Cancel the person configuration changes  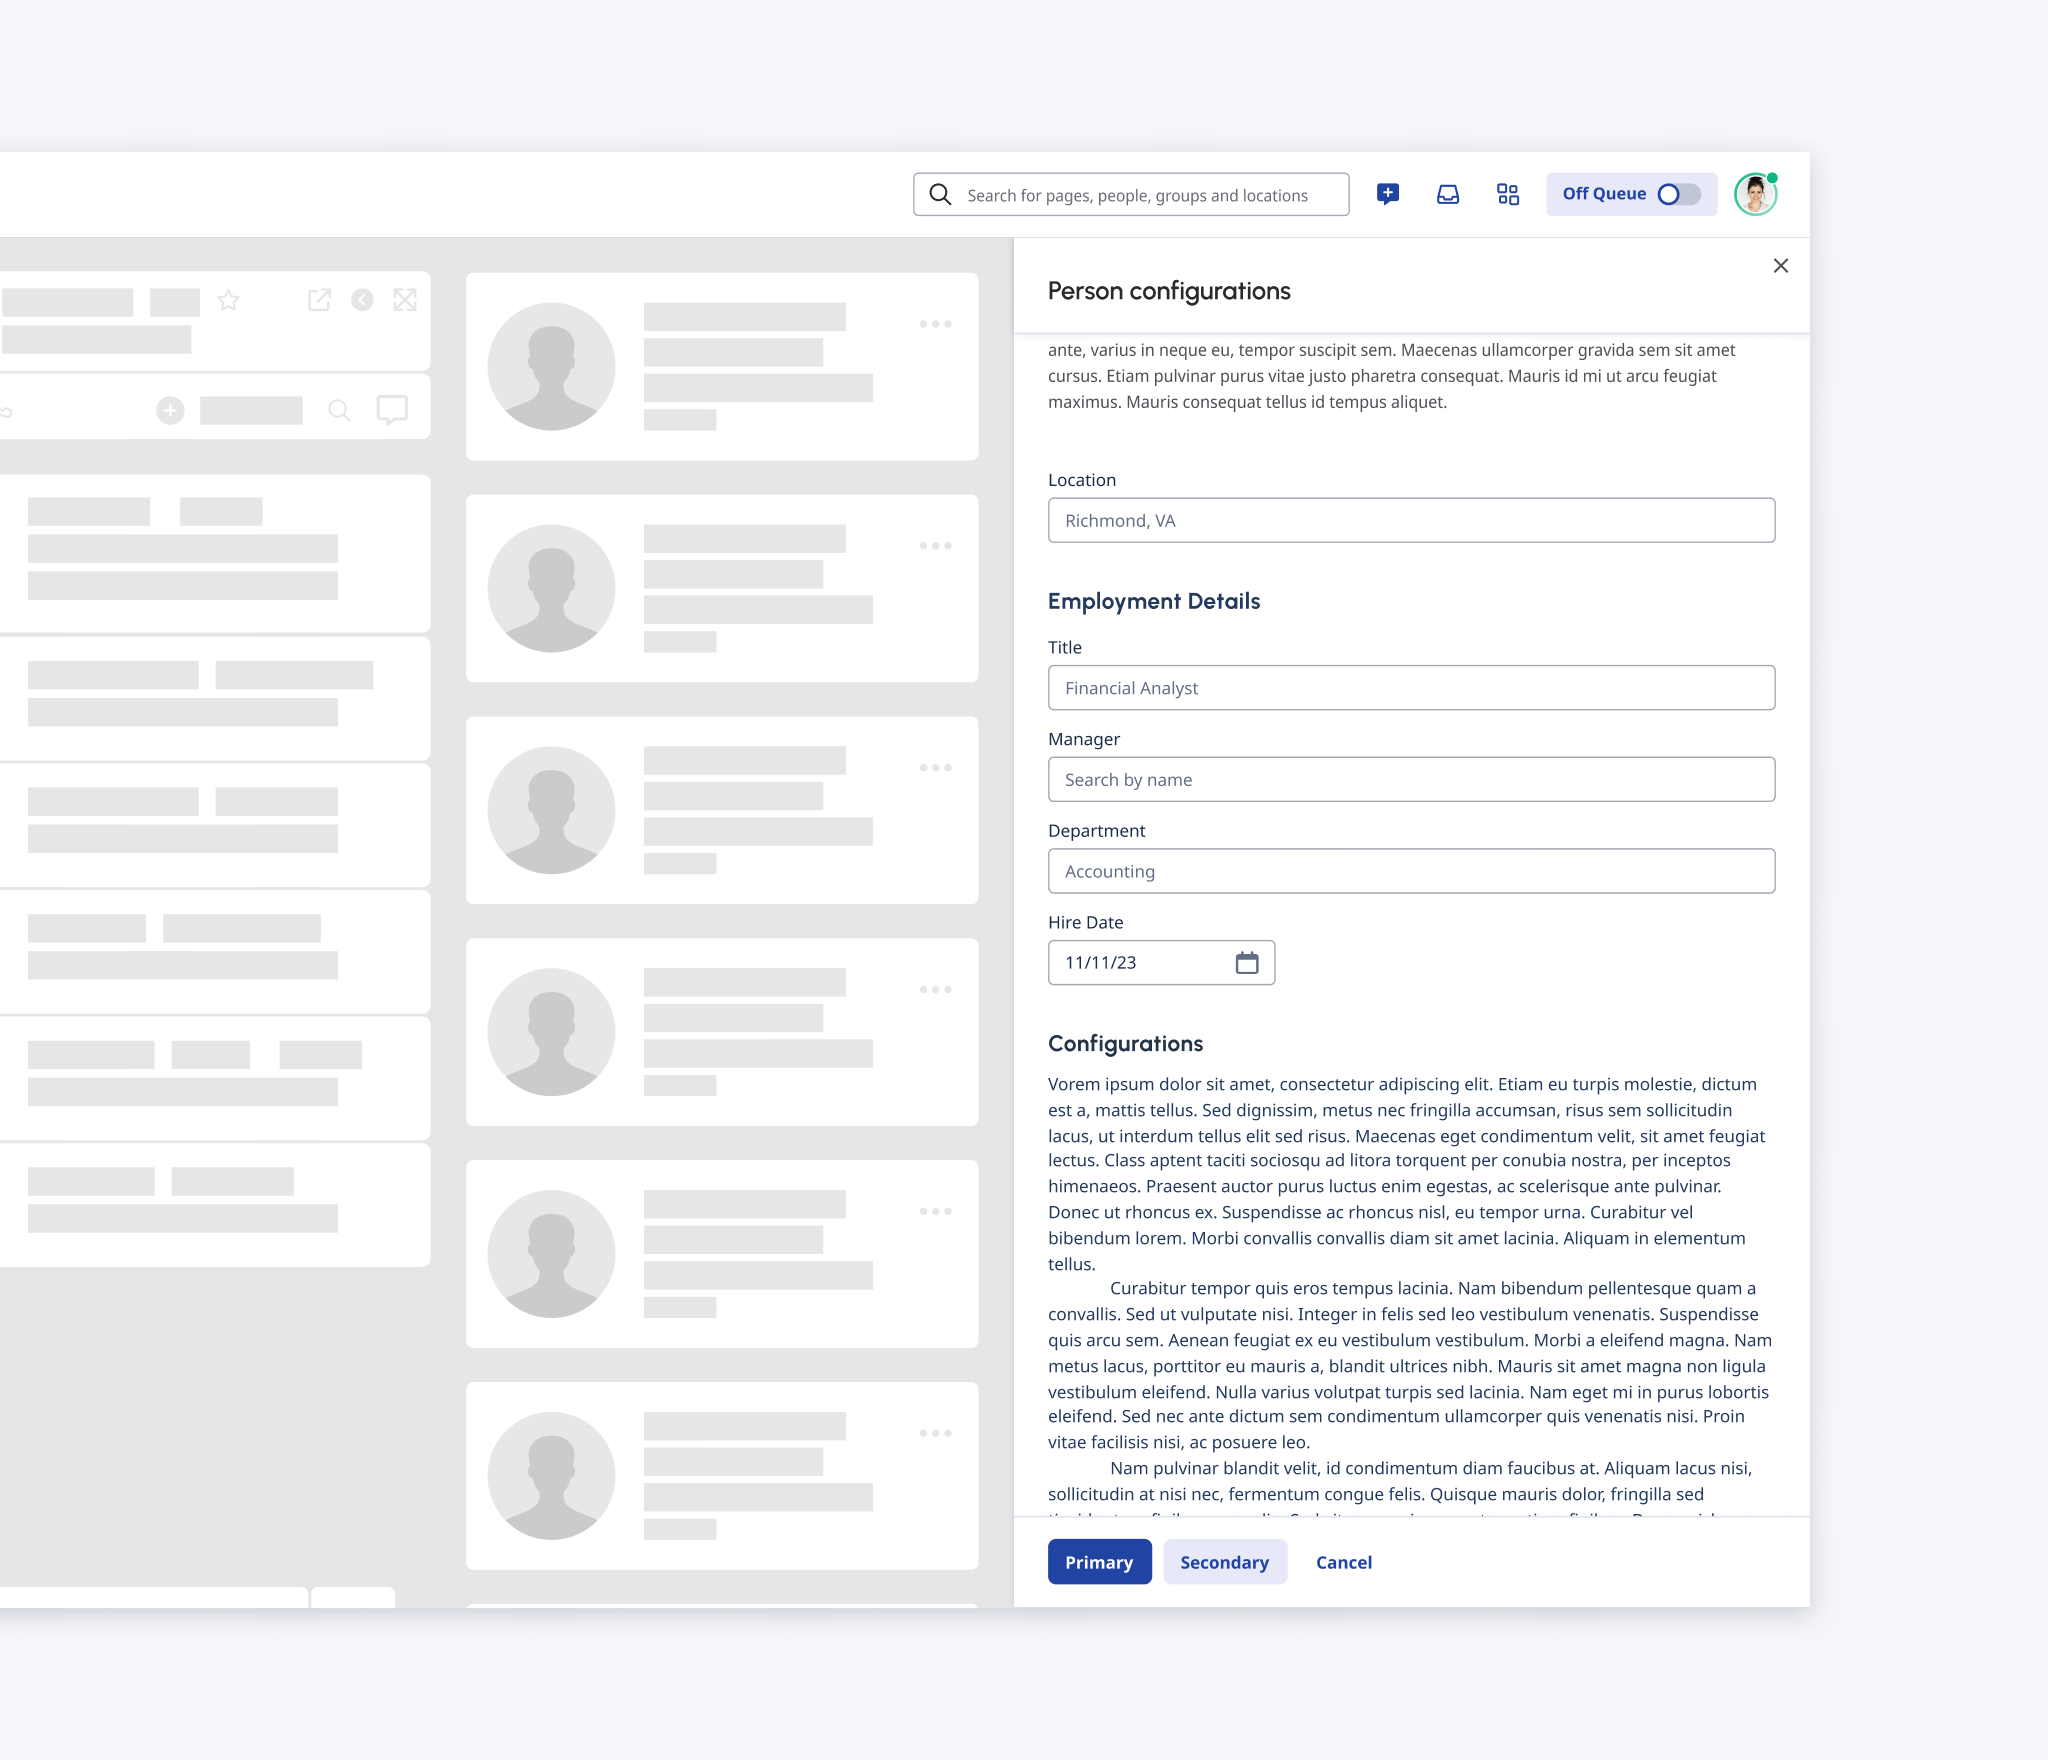1343,1562
